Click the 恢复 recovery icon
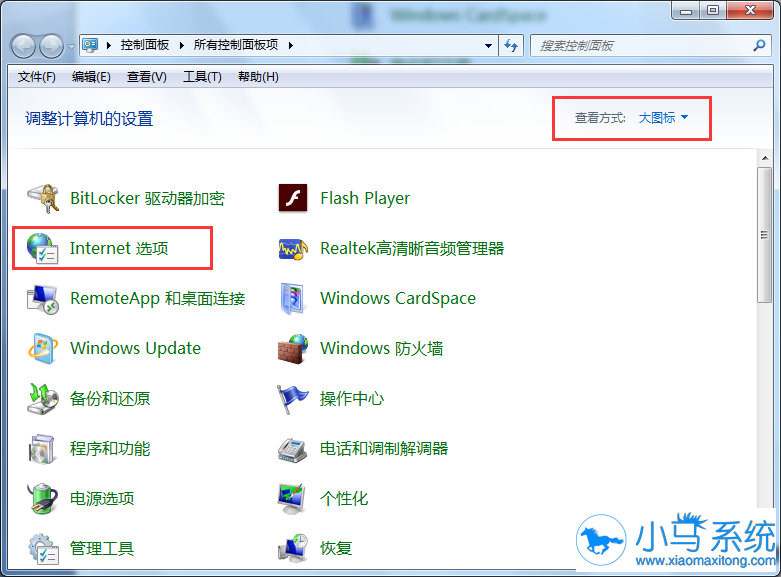This screenshot has width=781, height=577. [x=292, y=549]
